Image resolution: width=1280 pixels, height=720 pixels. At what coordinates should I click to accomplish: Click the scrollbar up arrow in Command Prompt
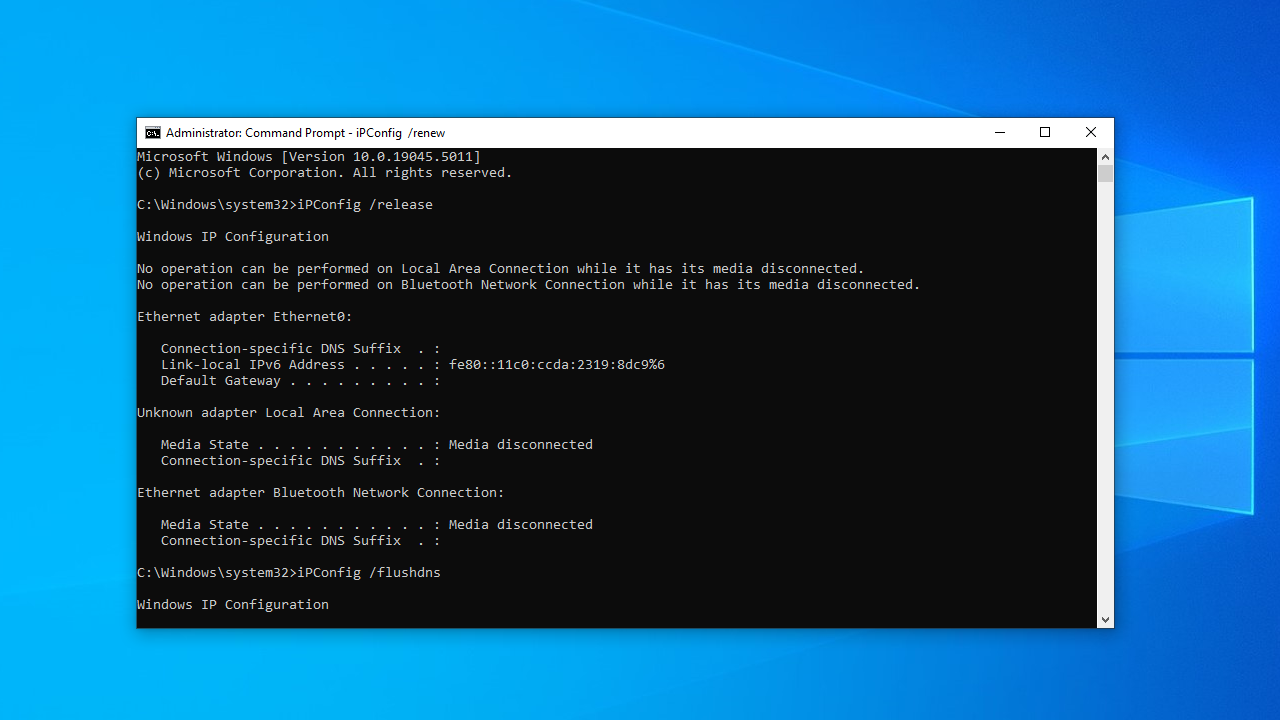(1105, 157)
